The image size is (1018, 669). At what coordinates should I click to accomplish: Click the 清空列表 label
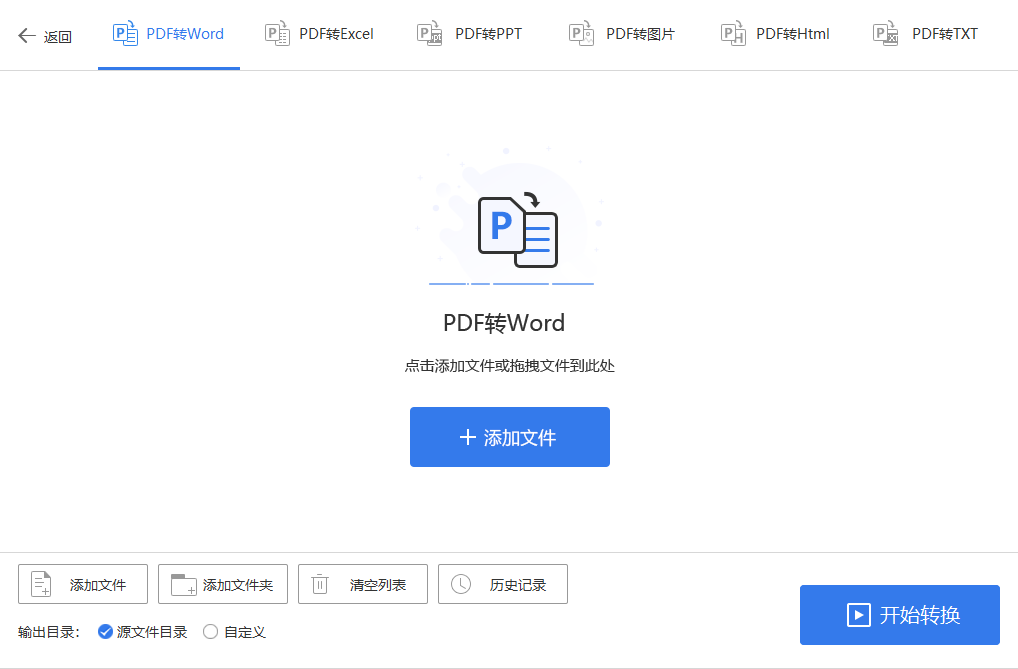coord(378,585)
